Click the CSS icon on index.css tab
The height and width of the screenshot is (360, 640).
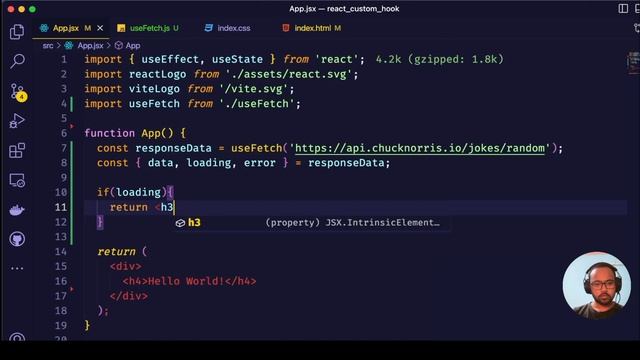tap(209, 28)
